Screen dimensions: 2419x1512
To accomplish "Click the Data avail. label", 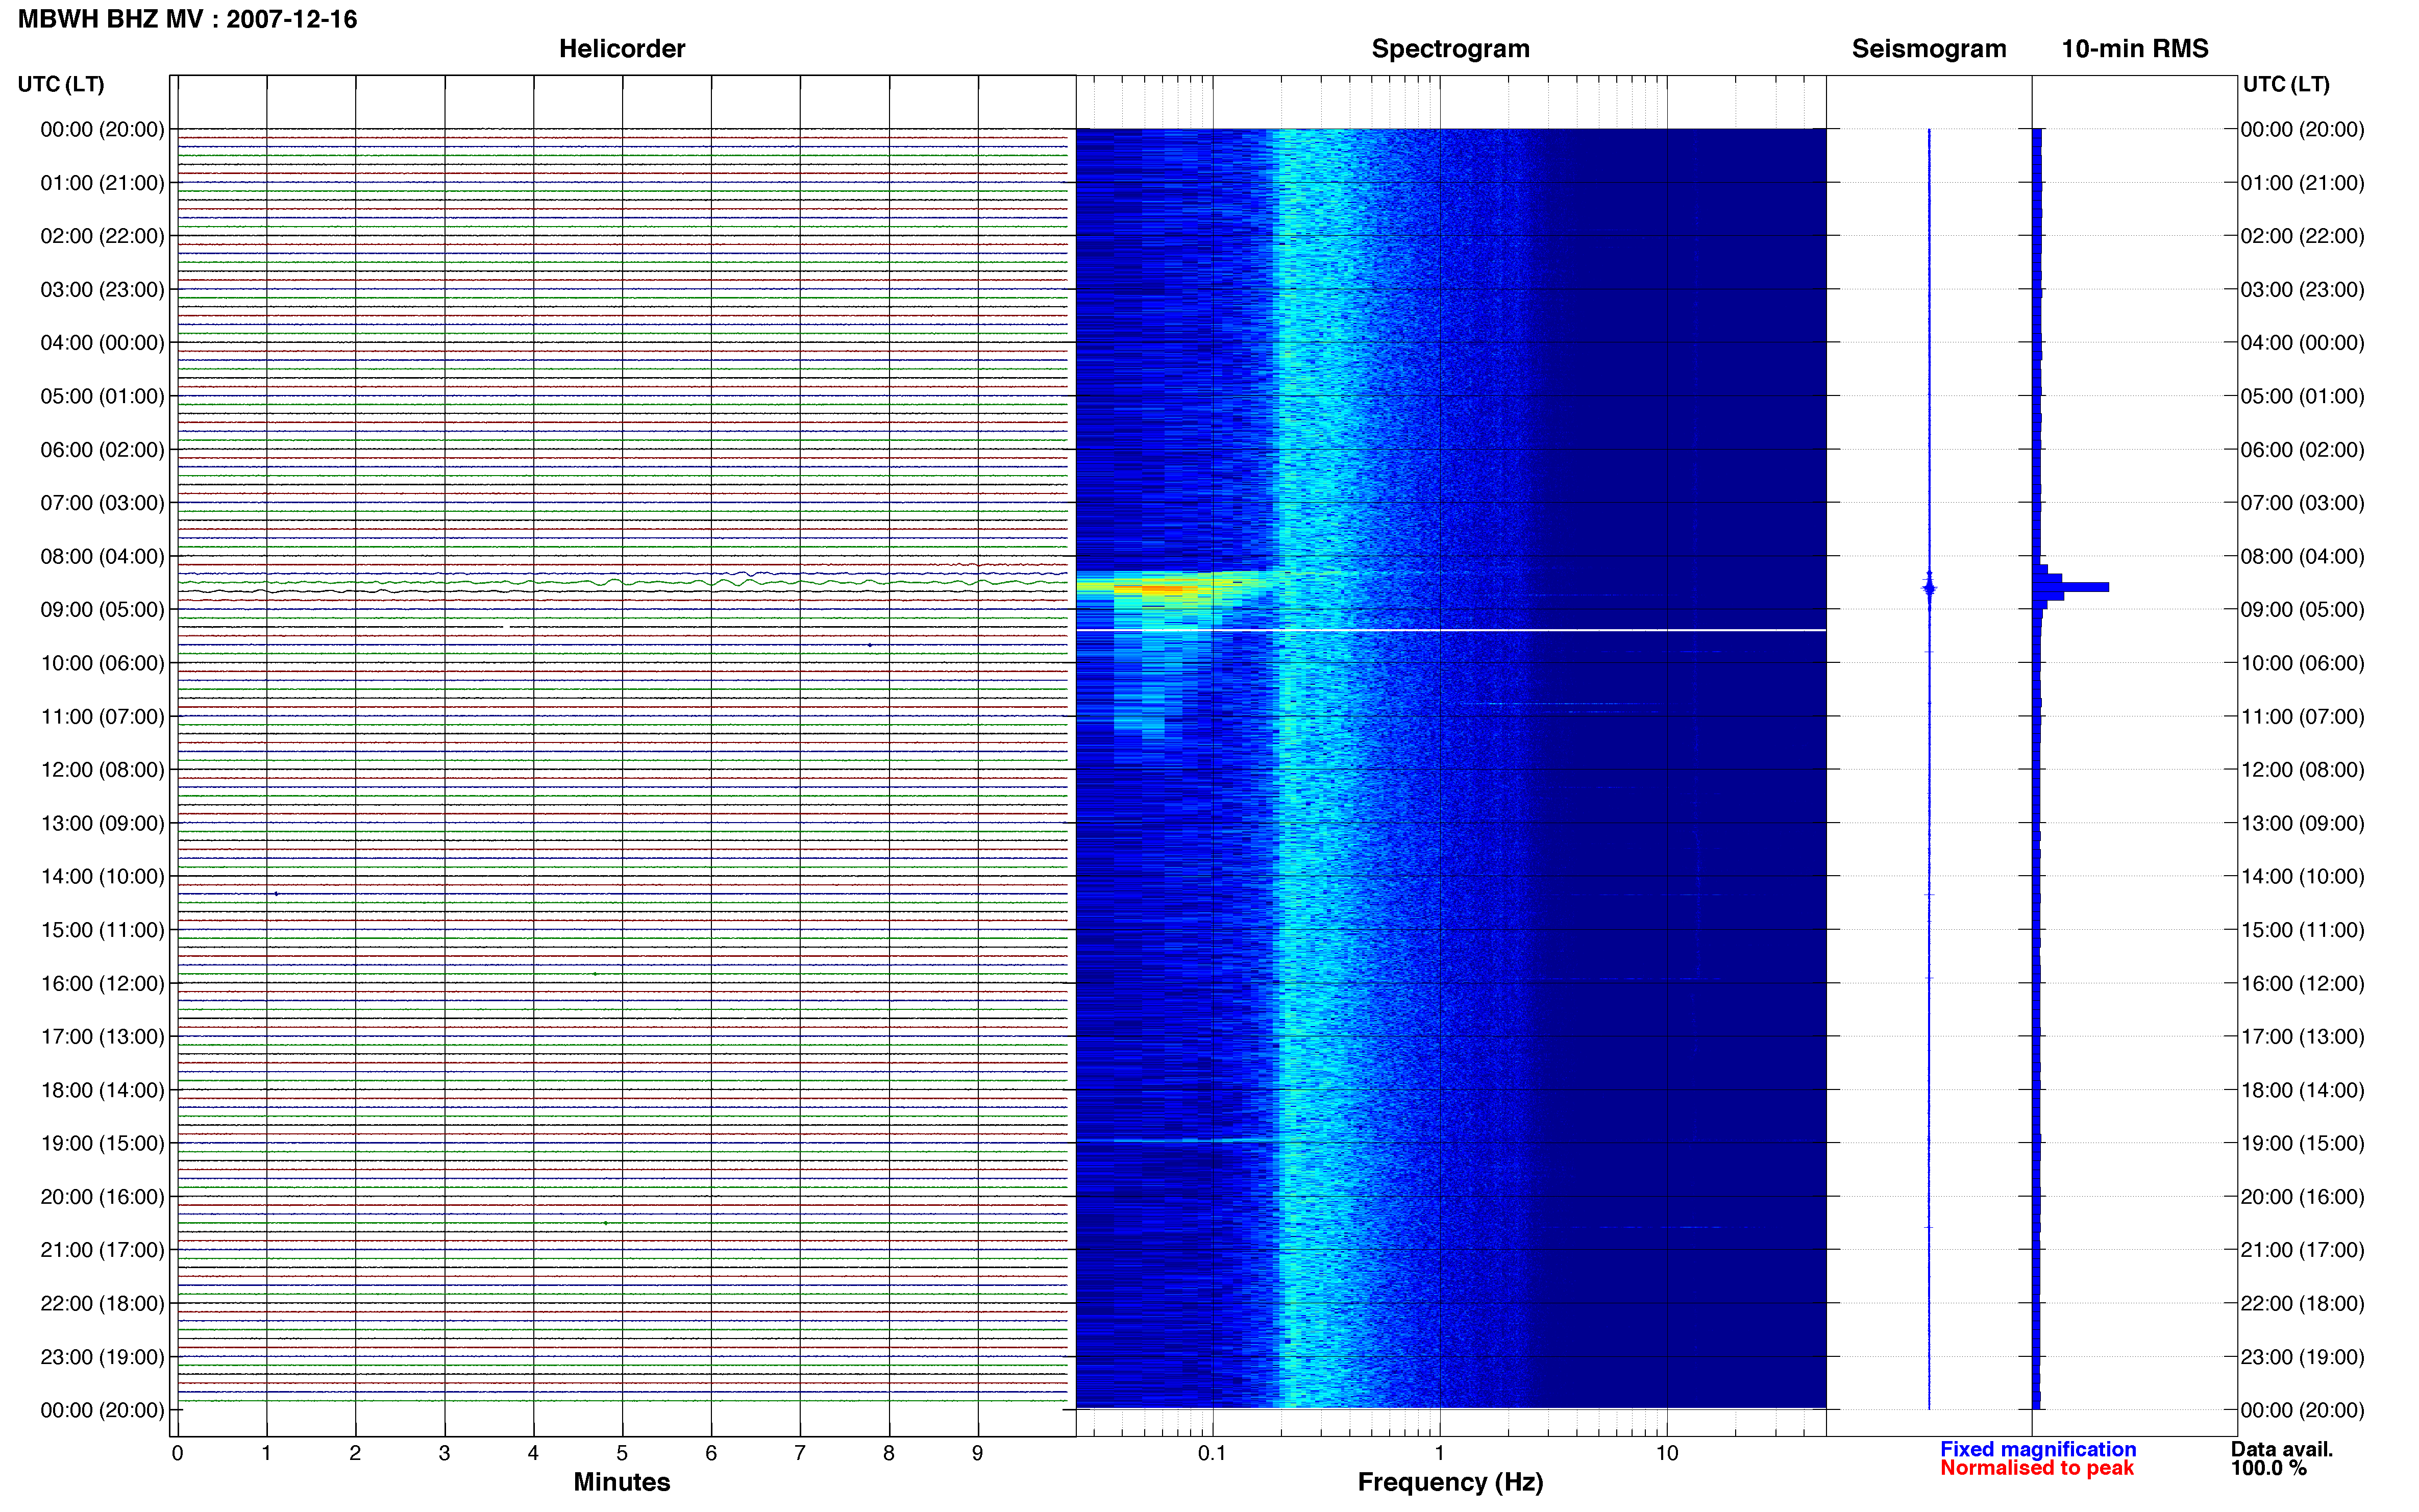I will point(2281,1449).
